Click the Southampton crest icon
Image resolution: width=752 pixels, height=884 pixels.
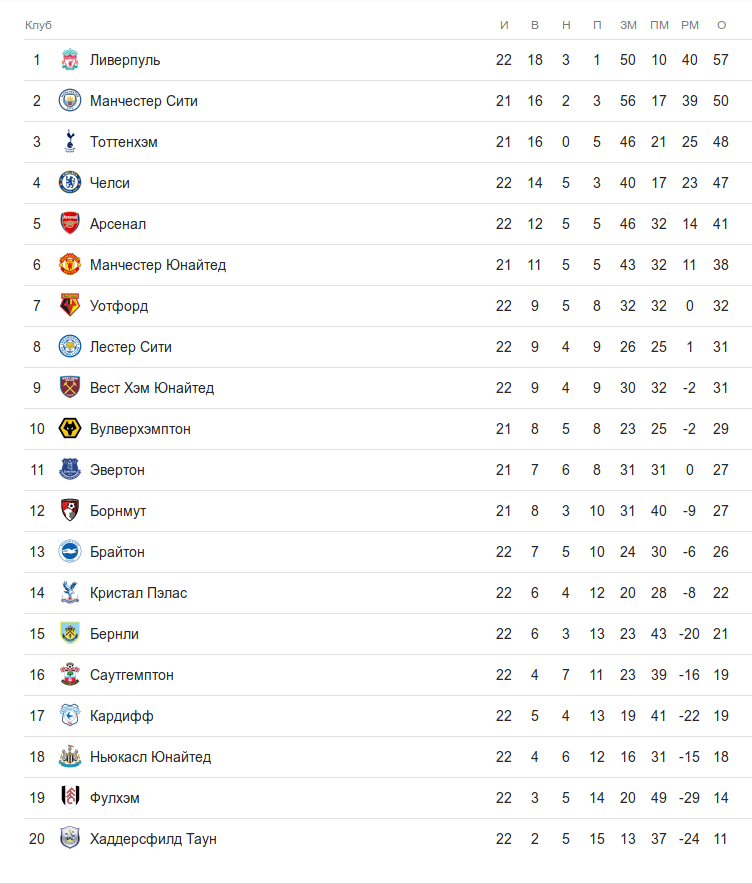click(x=69, y=675)
